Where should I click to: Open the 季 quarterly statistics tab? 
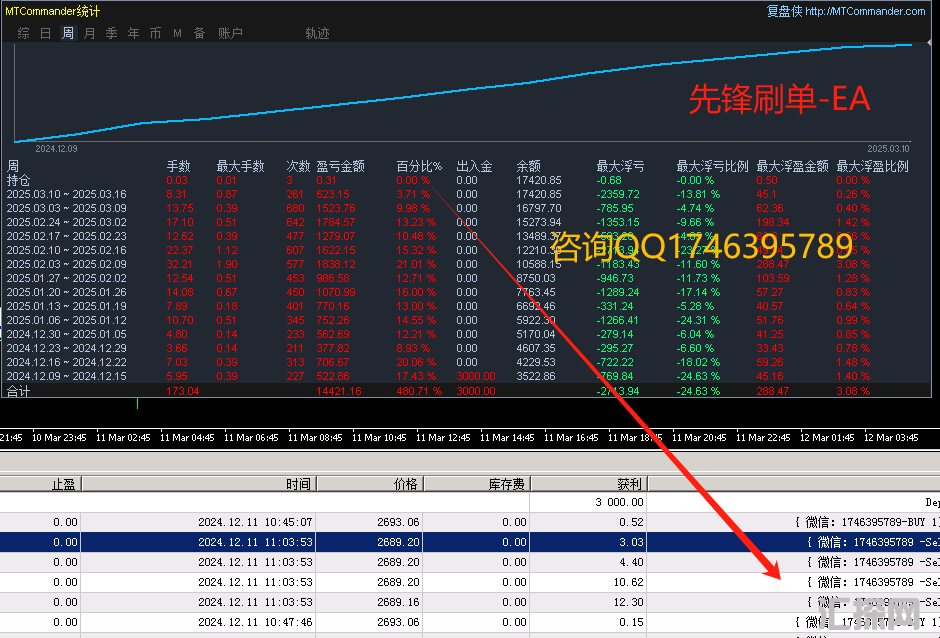pyautogui.click(x=111, y=33)
